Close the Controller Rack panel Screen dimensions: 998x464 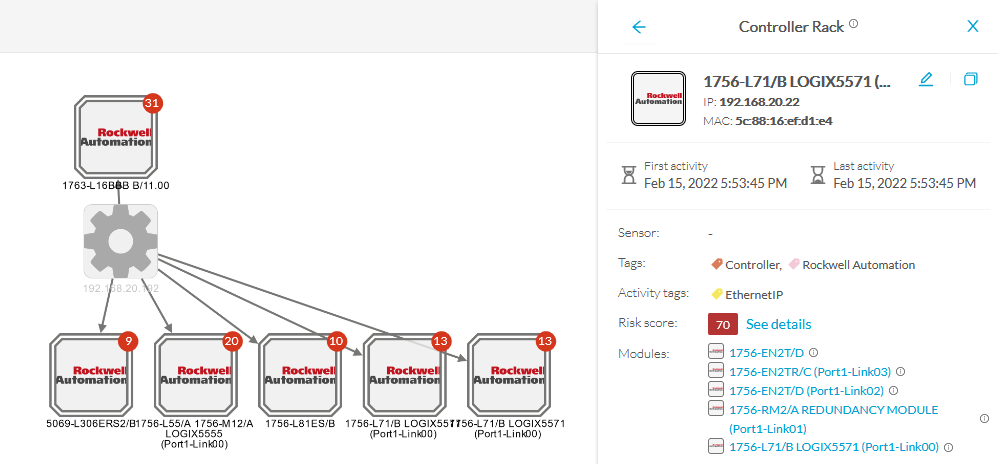[x=973, y=26]
